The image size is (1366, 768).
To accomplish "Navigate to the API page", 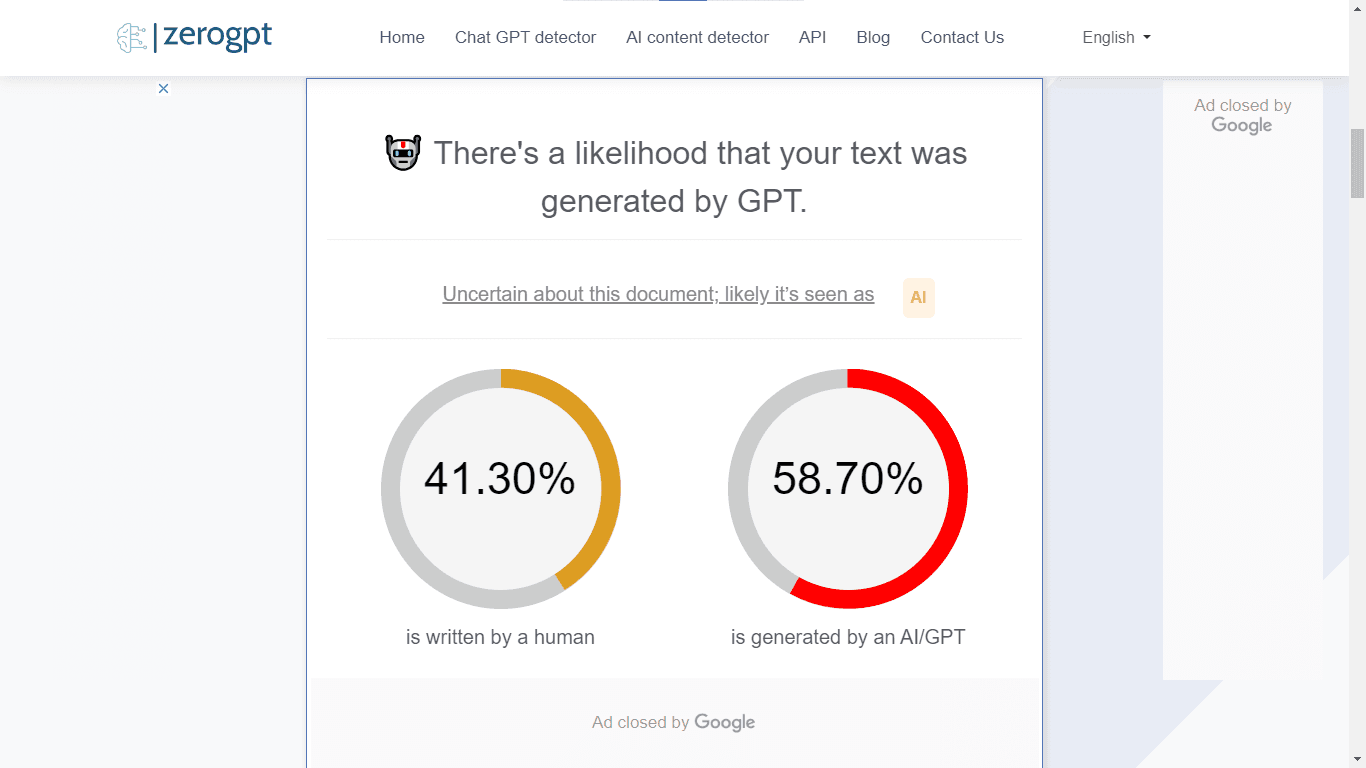I will 812,38.
